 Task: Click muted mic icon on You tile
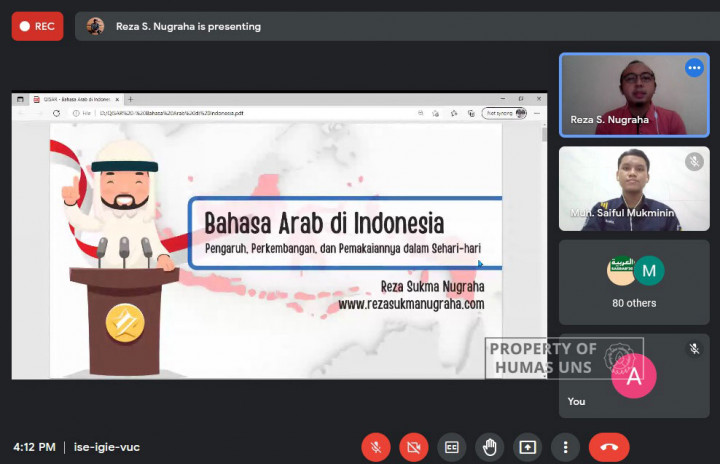pyautogui.click(x=694, y=349)
